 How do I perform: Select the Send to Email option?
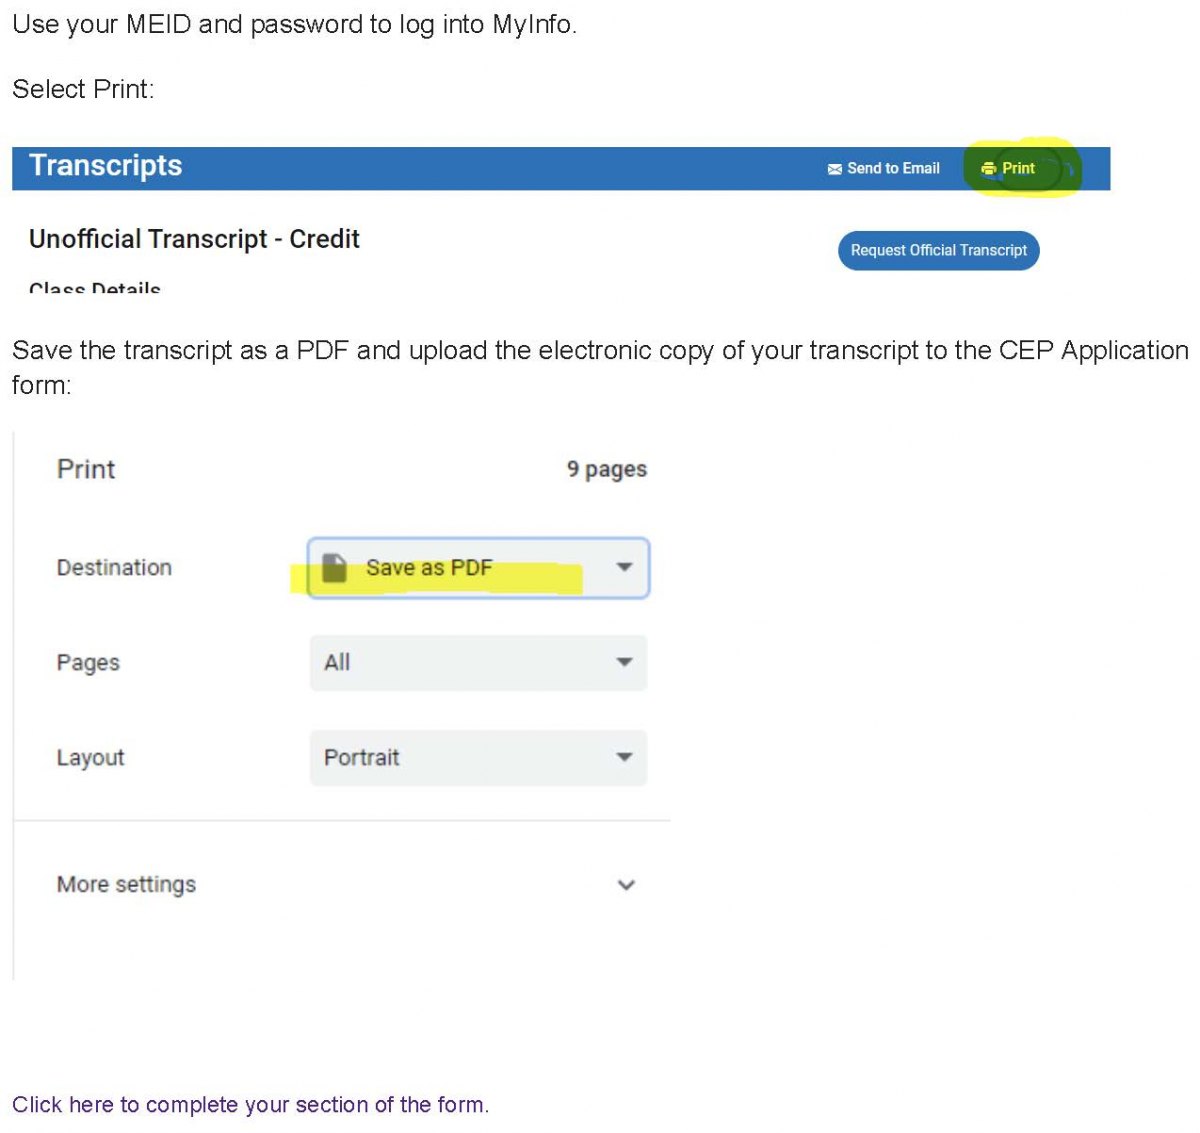click(x=884, y=169)
